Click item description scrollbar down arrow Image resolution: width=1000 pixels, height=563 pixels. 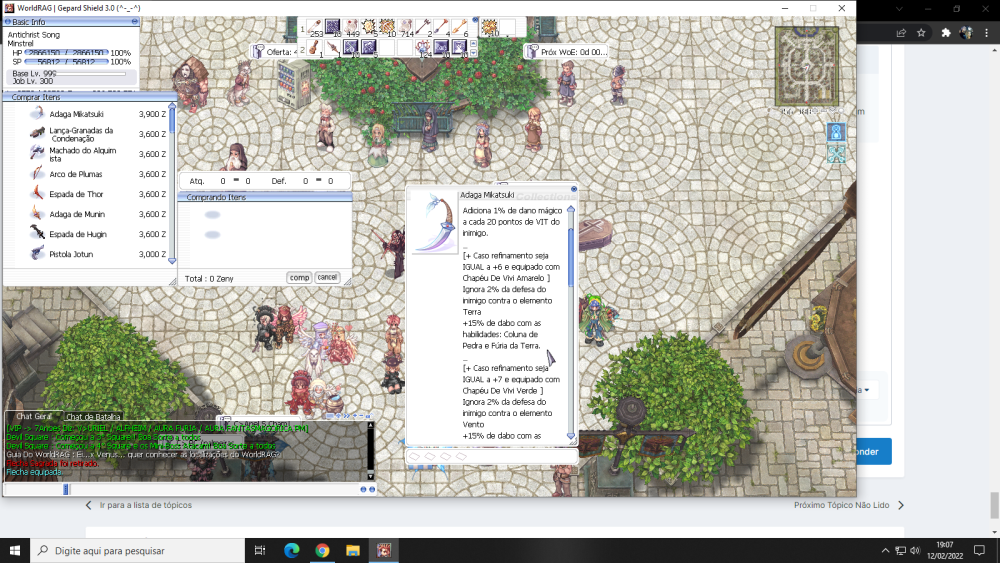coord(571,435)
